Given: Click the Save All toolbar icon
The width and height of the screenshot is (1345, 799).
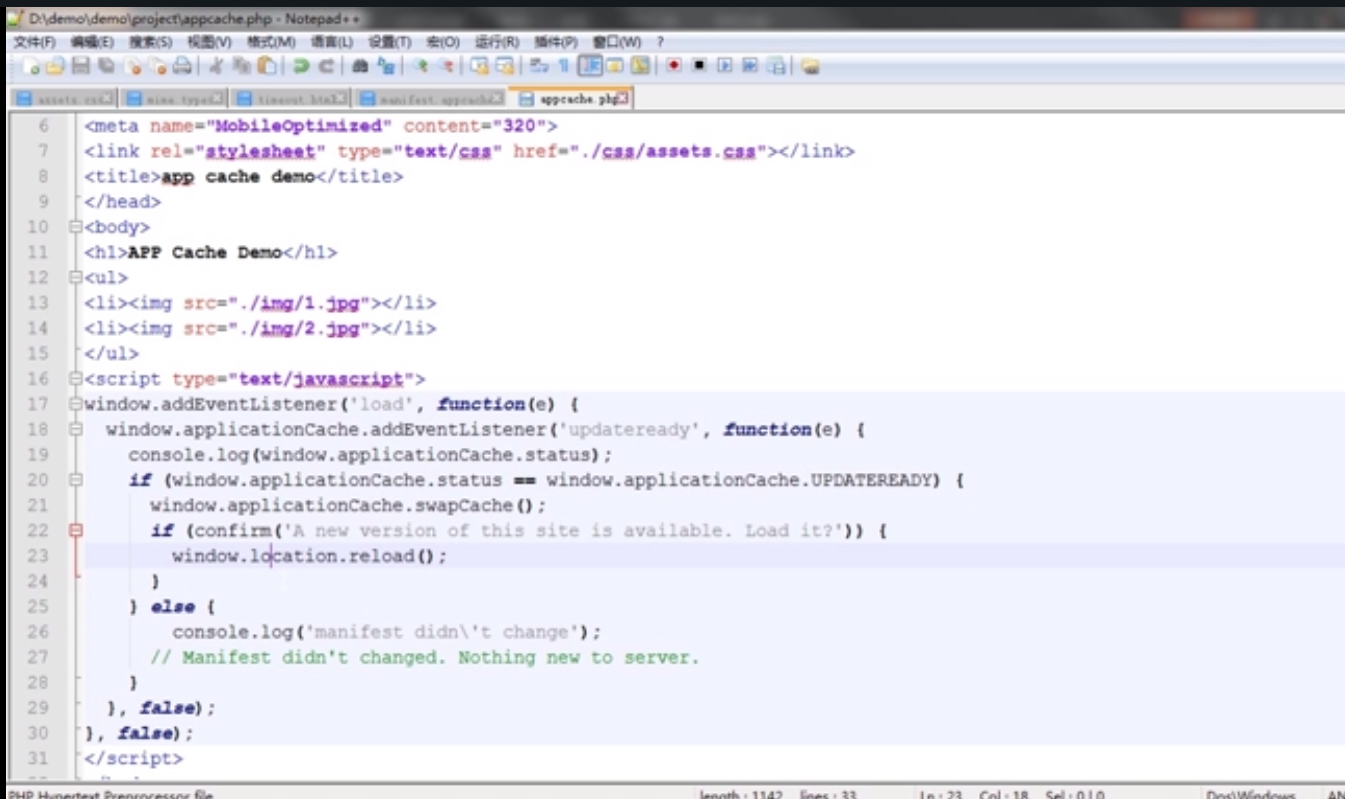Looking at the screenshot, I should [x=106, y=66].
